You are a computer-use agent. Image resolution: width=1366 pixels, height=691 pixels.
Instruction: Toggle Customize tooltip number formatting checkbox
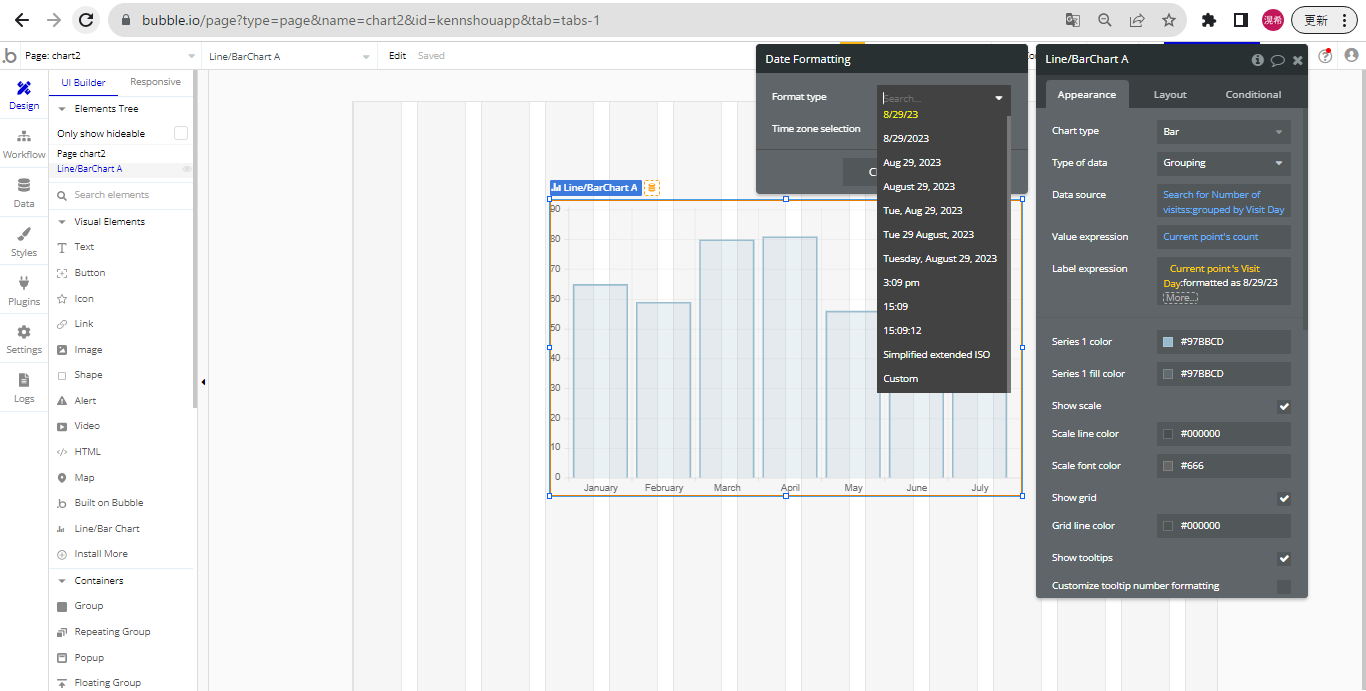pyautogui.click(x=1284, y=586)
